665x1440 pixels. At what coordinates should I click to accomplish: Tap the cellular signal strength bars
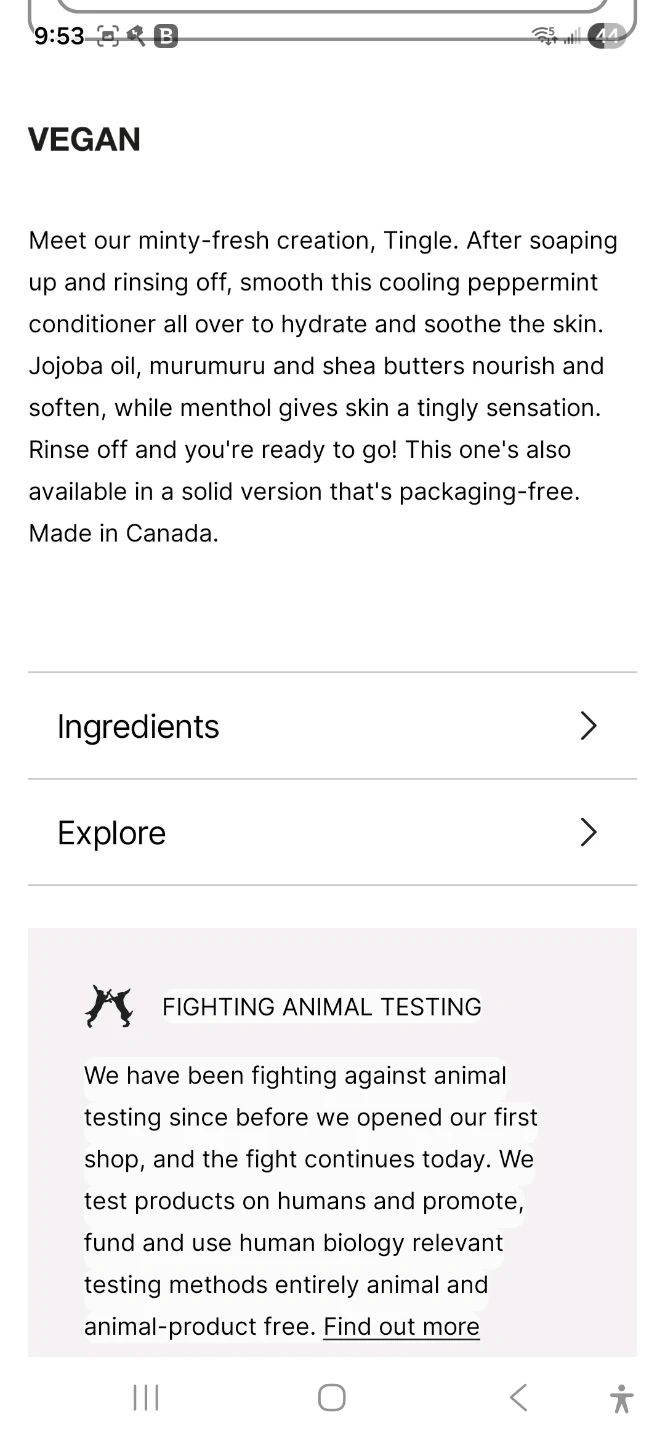572,38
